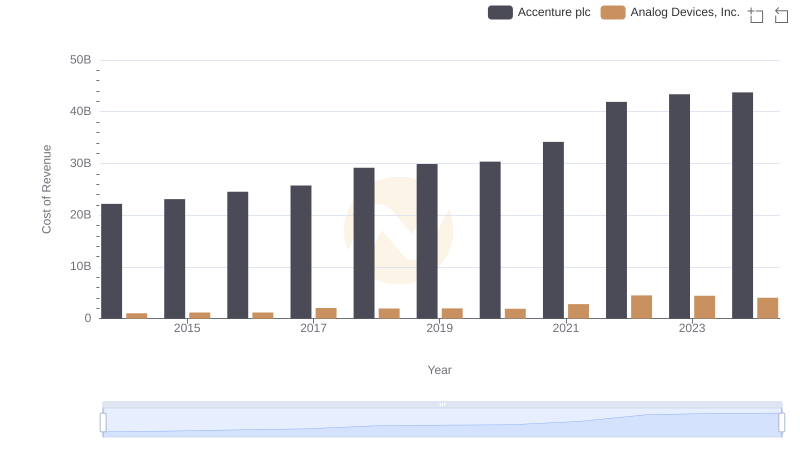Grab the right handle of zoom slider
The image size is (800, 461).
click(x=781, y=423)
